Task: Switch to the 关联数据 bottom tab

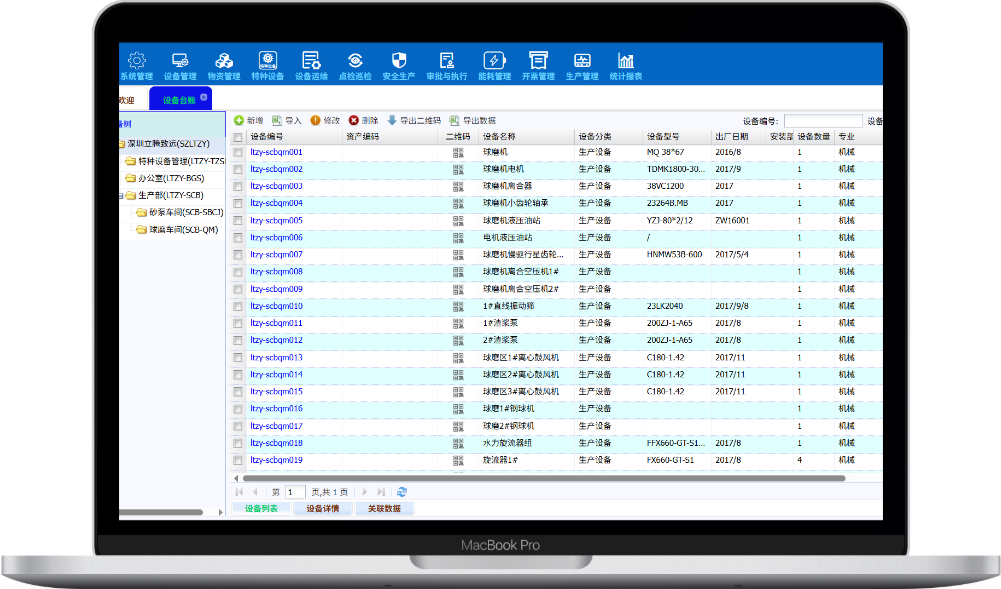Action: pos(383,509)
